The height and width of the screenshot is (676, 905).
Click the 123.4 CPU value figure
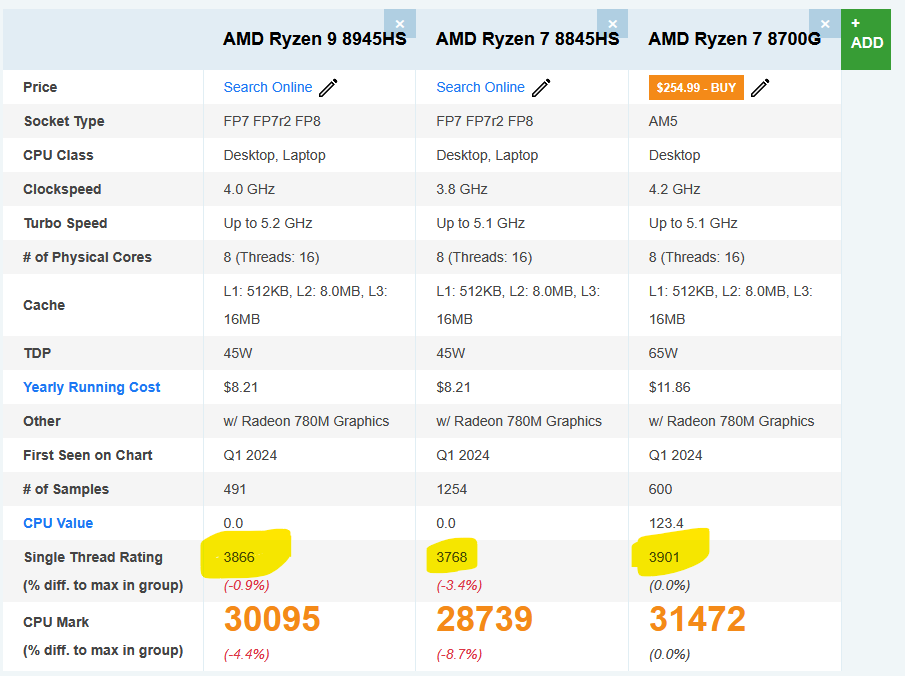pyautogui.click(x=666, y=523)
